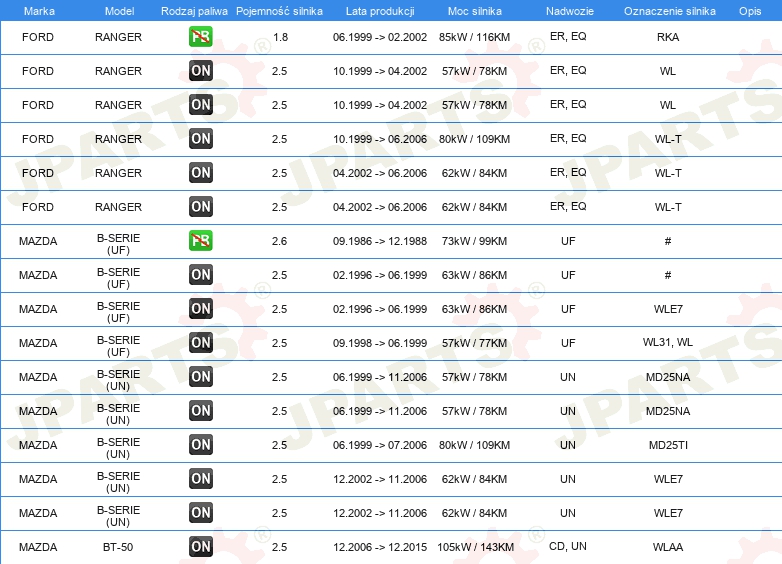Select the MD25TI engine code cell
Image resolution: width=782 pixels, height=564 pixels.
(x=668, y=445)
